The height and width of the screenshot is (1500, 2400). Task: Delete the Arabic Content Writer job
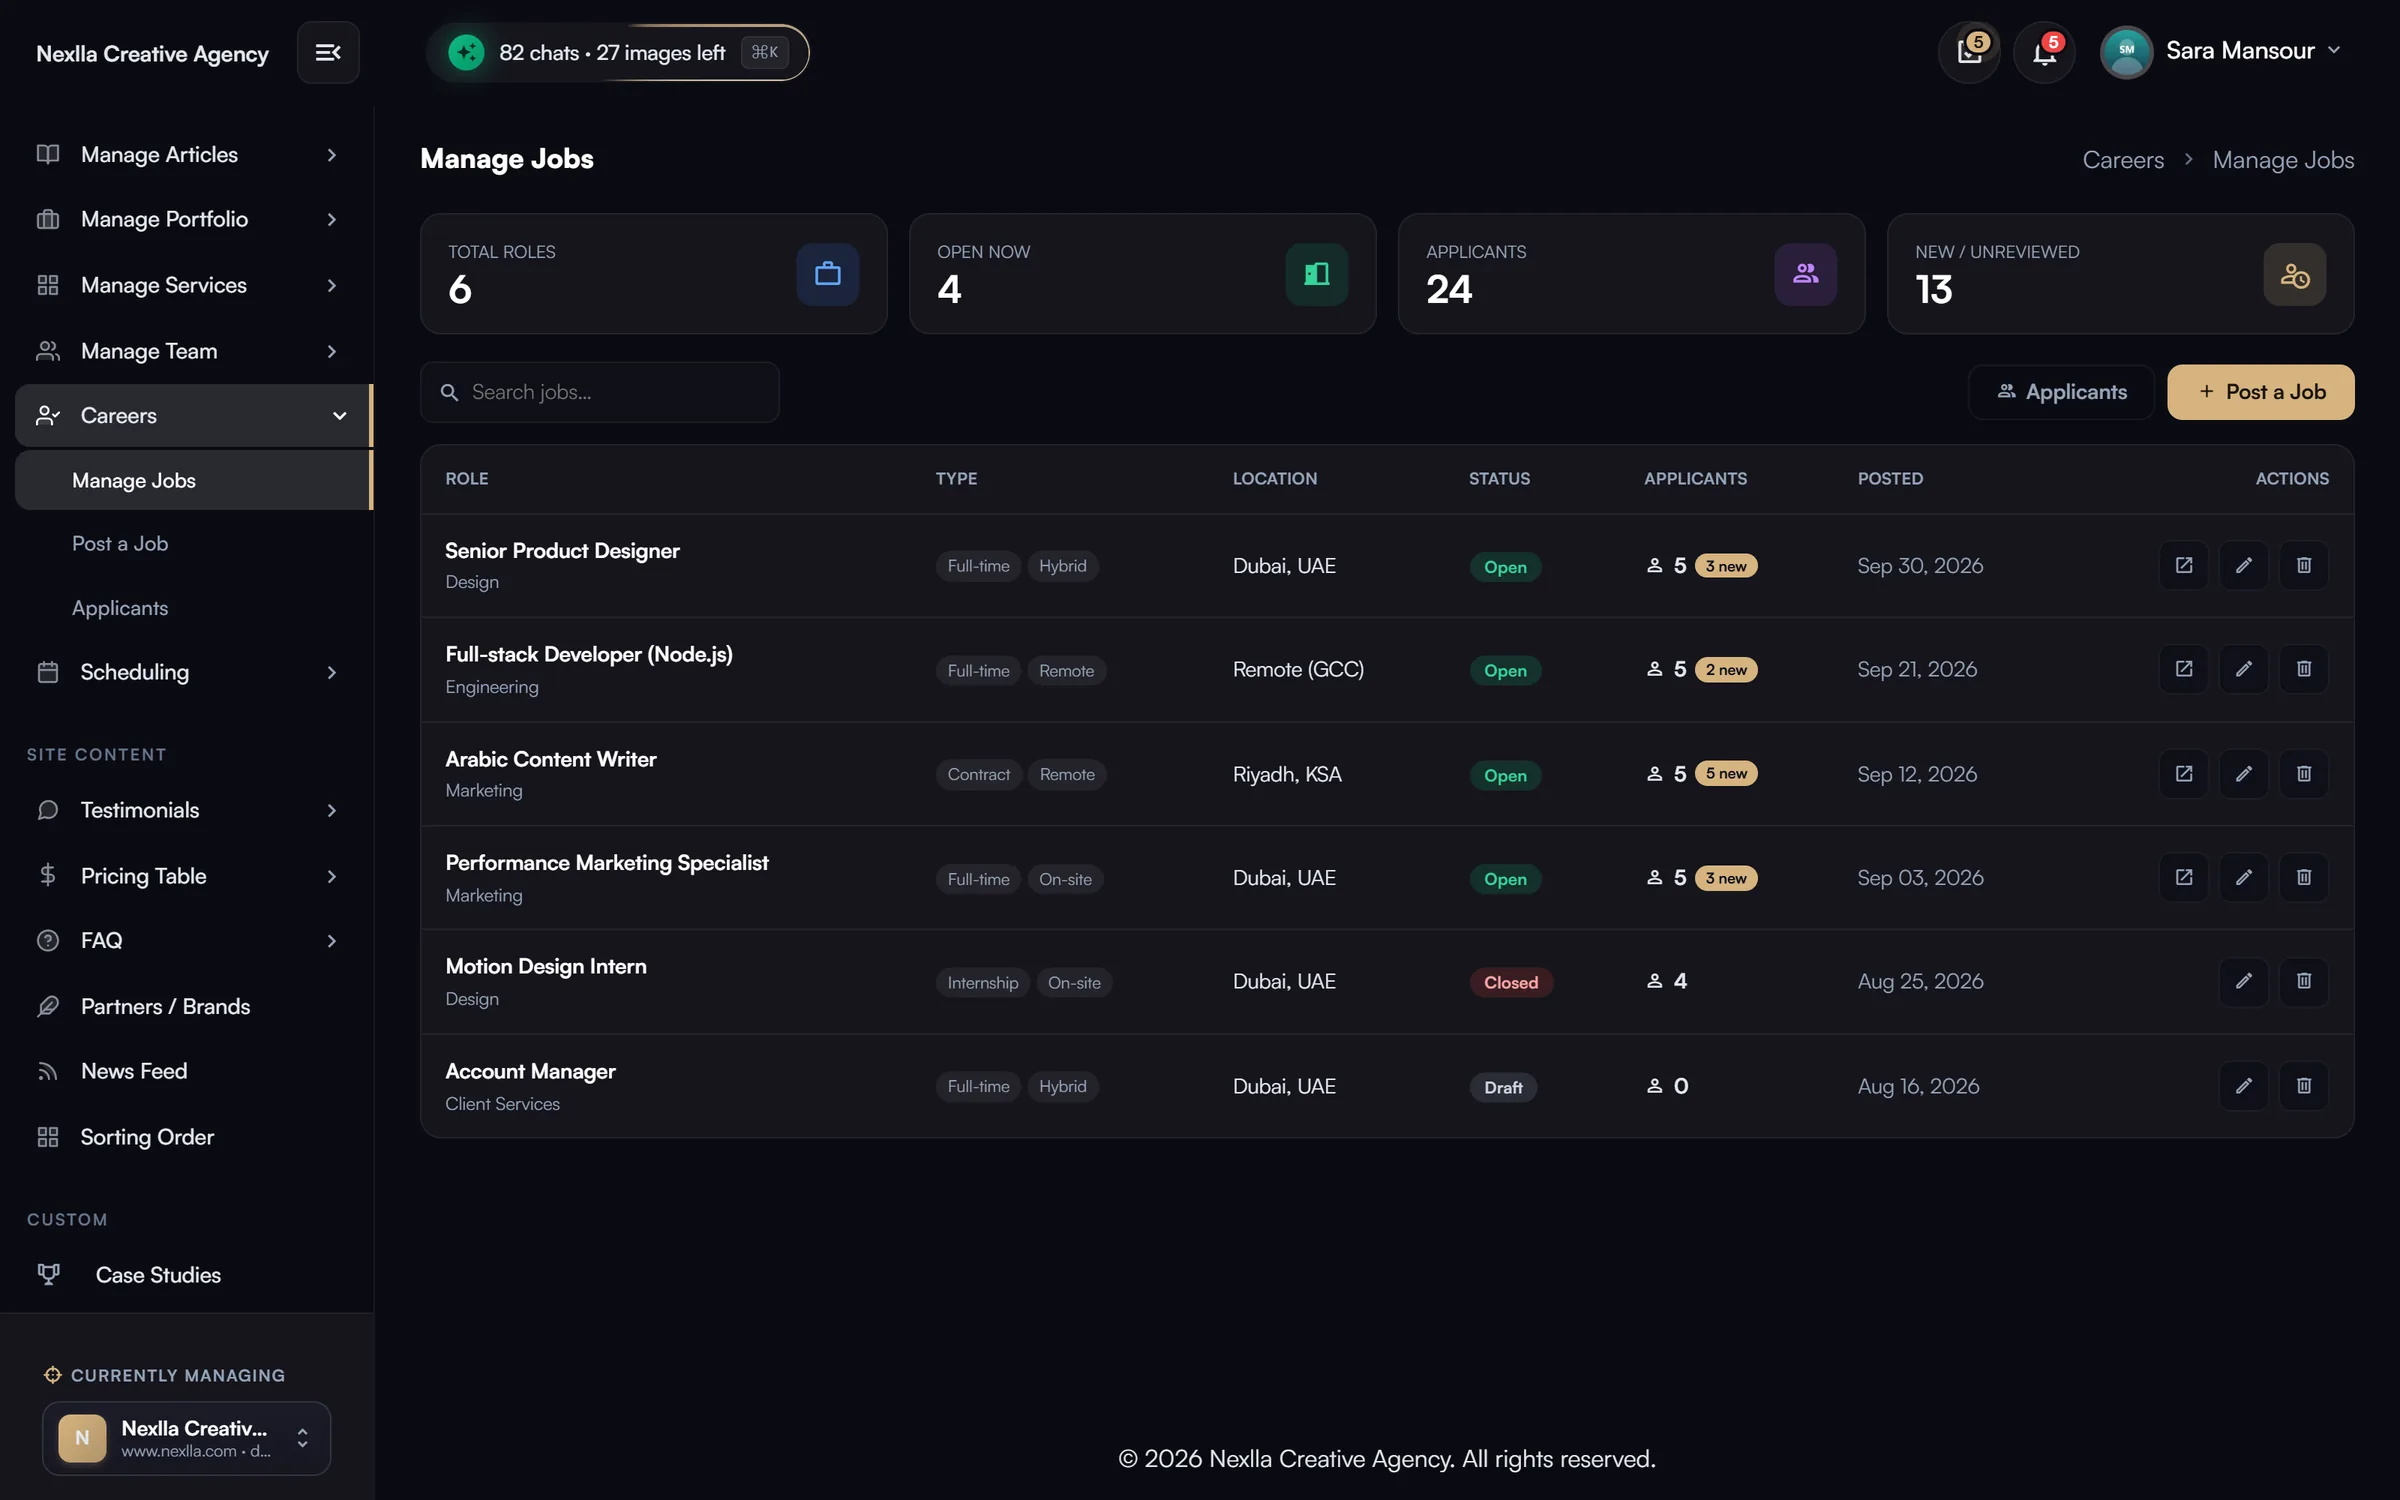click(2304, 774)
